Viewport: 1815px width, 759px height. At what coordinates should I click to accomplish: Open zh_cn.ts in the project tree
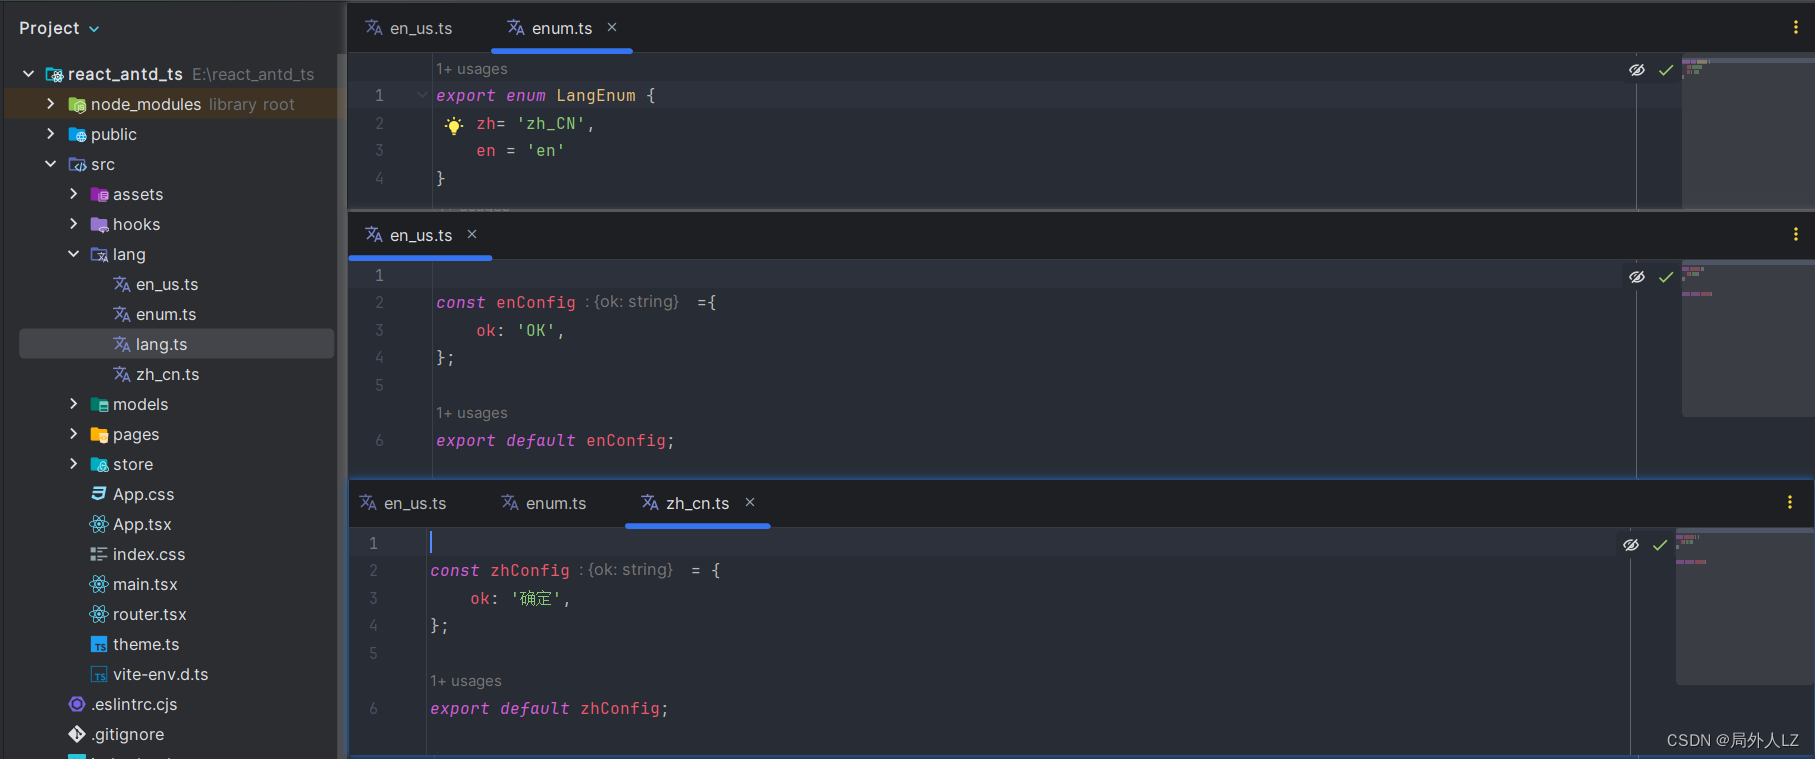(x=168, y=374)
